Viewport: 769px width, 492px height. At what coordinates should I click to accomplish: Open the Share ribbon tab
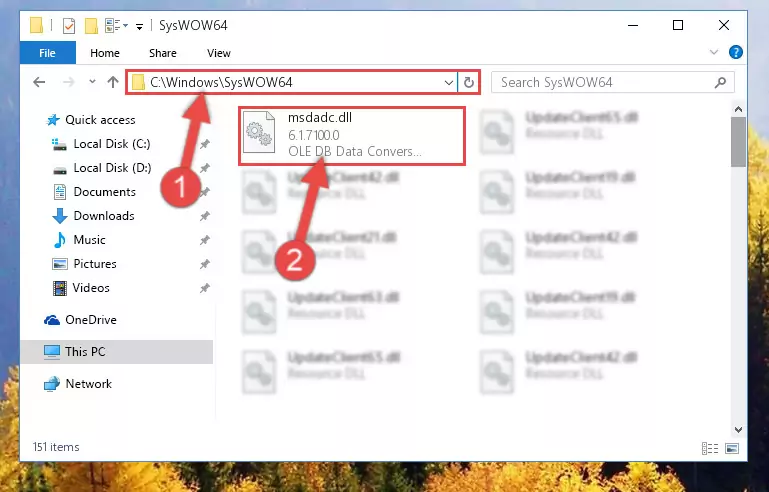click(162, 53)
